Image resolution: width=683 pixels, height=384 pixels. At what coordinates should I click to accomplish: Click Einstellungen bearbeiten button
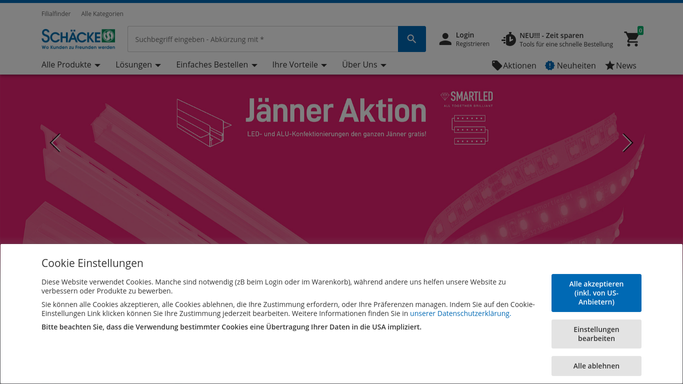(x=596, y=334)
